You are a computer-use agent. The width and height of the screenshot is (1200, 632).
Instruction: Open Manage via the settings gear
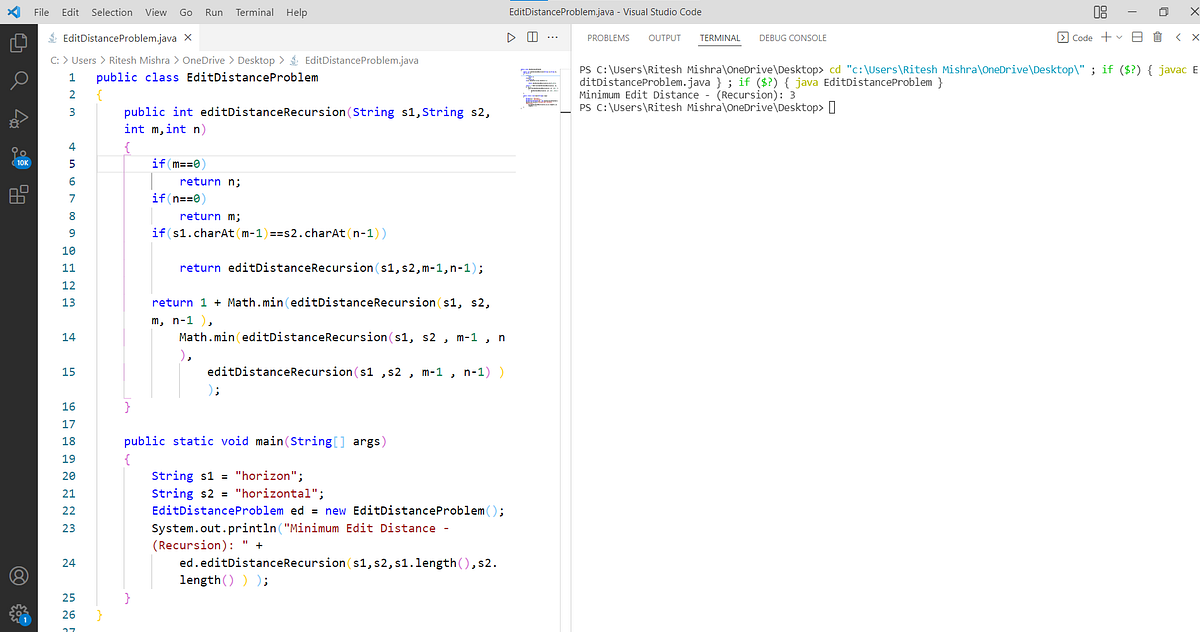17,613
